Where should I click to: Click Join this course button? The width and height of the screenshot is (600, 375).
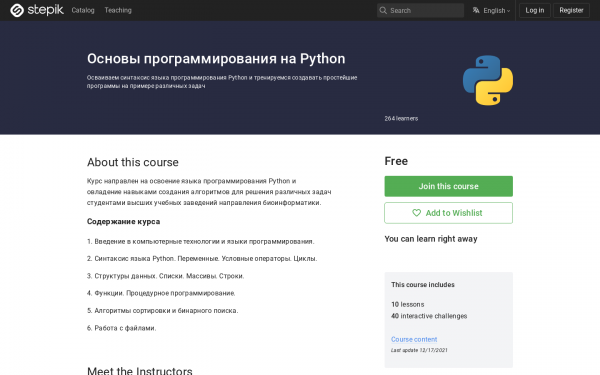pyautogui.click(x=448, y=186)
